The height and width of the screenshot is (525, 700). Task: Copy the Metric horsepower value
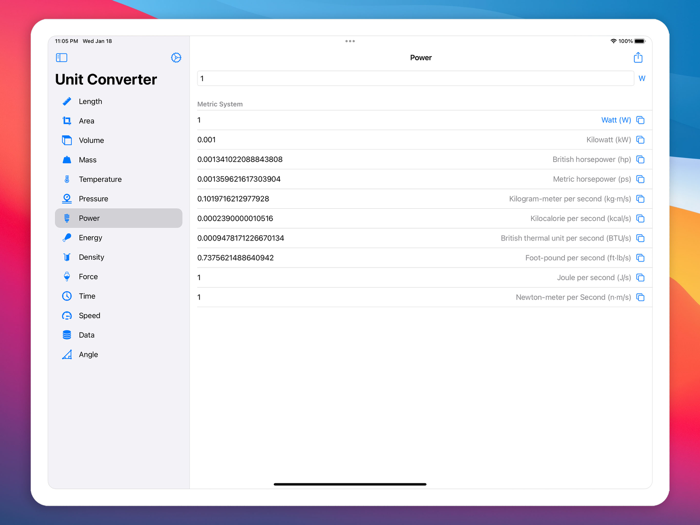[x=641, y=179]
